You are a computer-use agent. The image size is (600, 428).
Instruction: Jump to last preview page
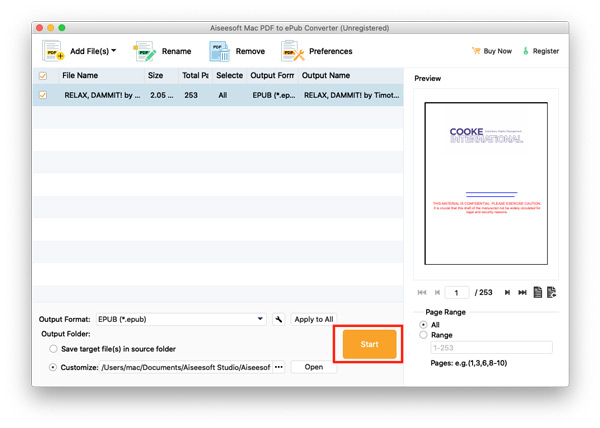[x=522, y=293]
